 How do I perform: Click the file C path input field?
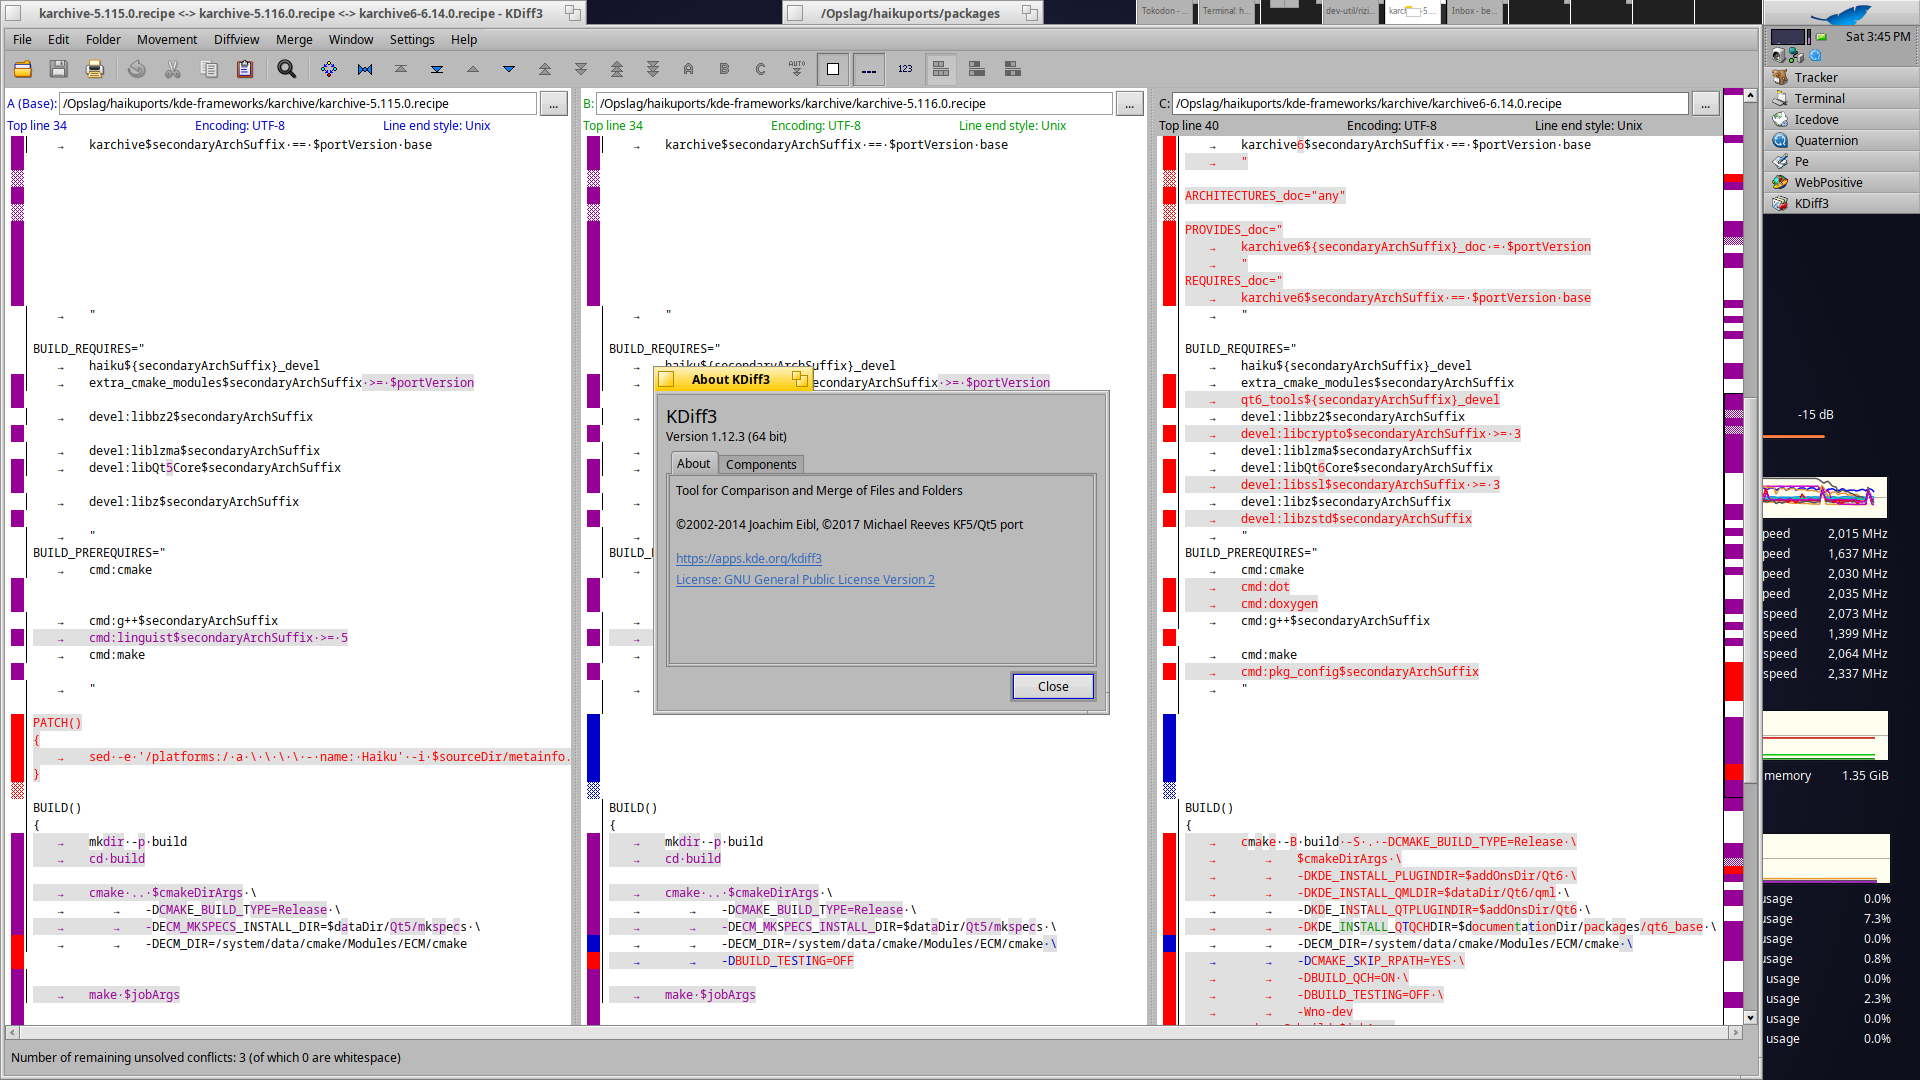pyautogui.click(x=1431, y=103)
